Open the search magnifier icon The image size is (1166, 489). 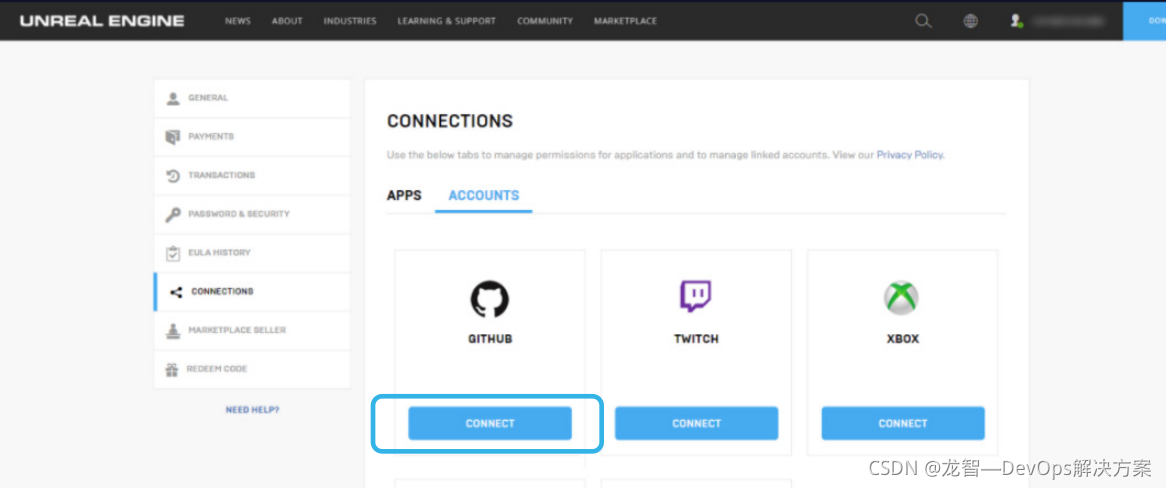click(923, 21)
